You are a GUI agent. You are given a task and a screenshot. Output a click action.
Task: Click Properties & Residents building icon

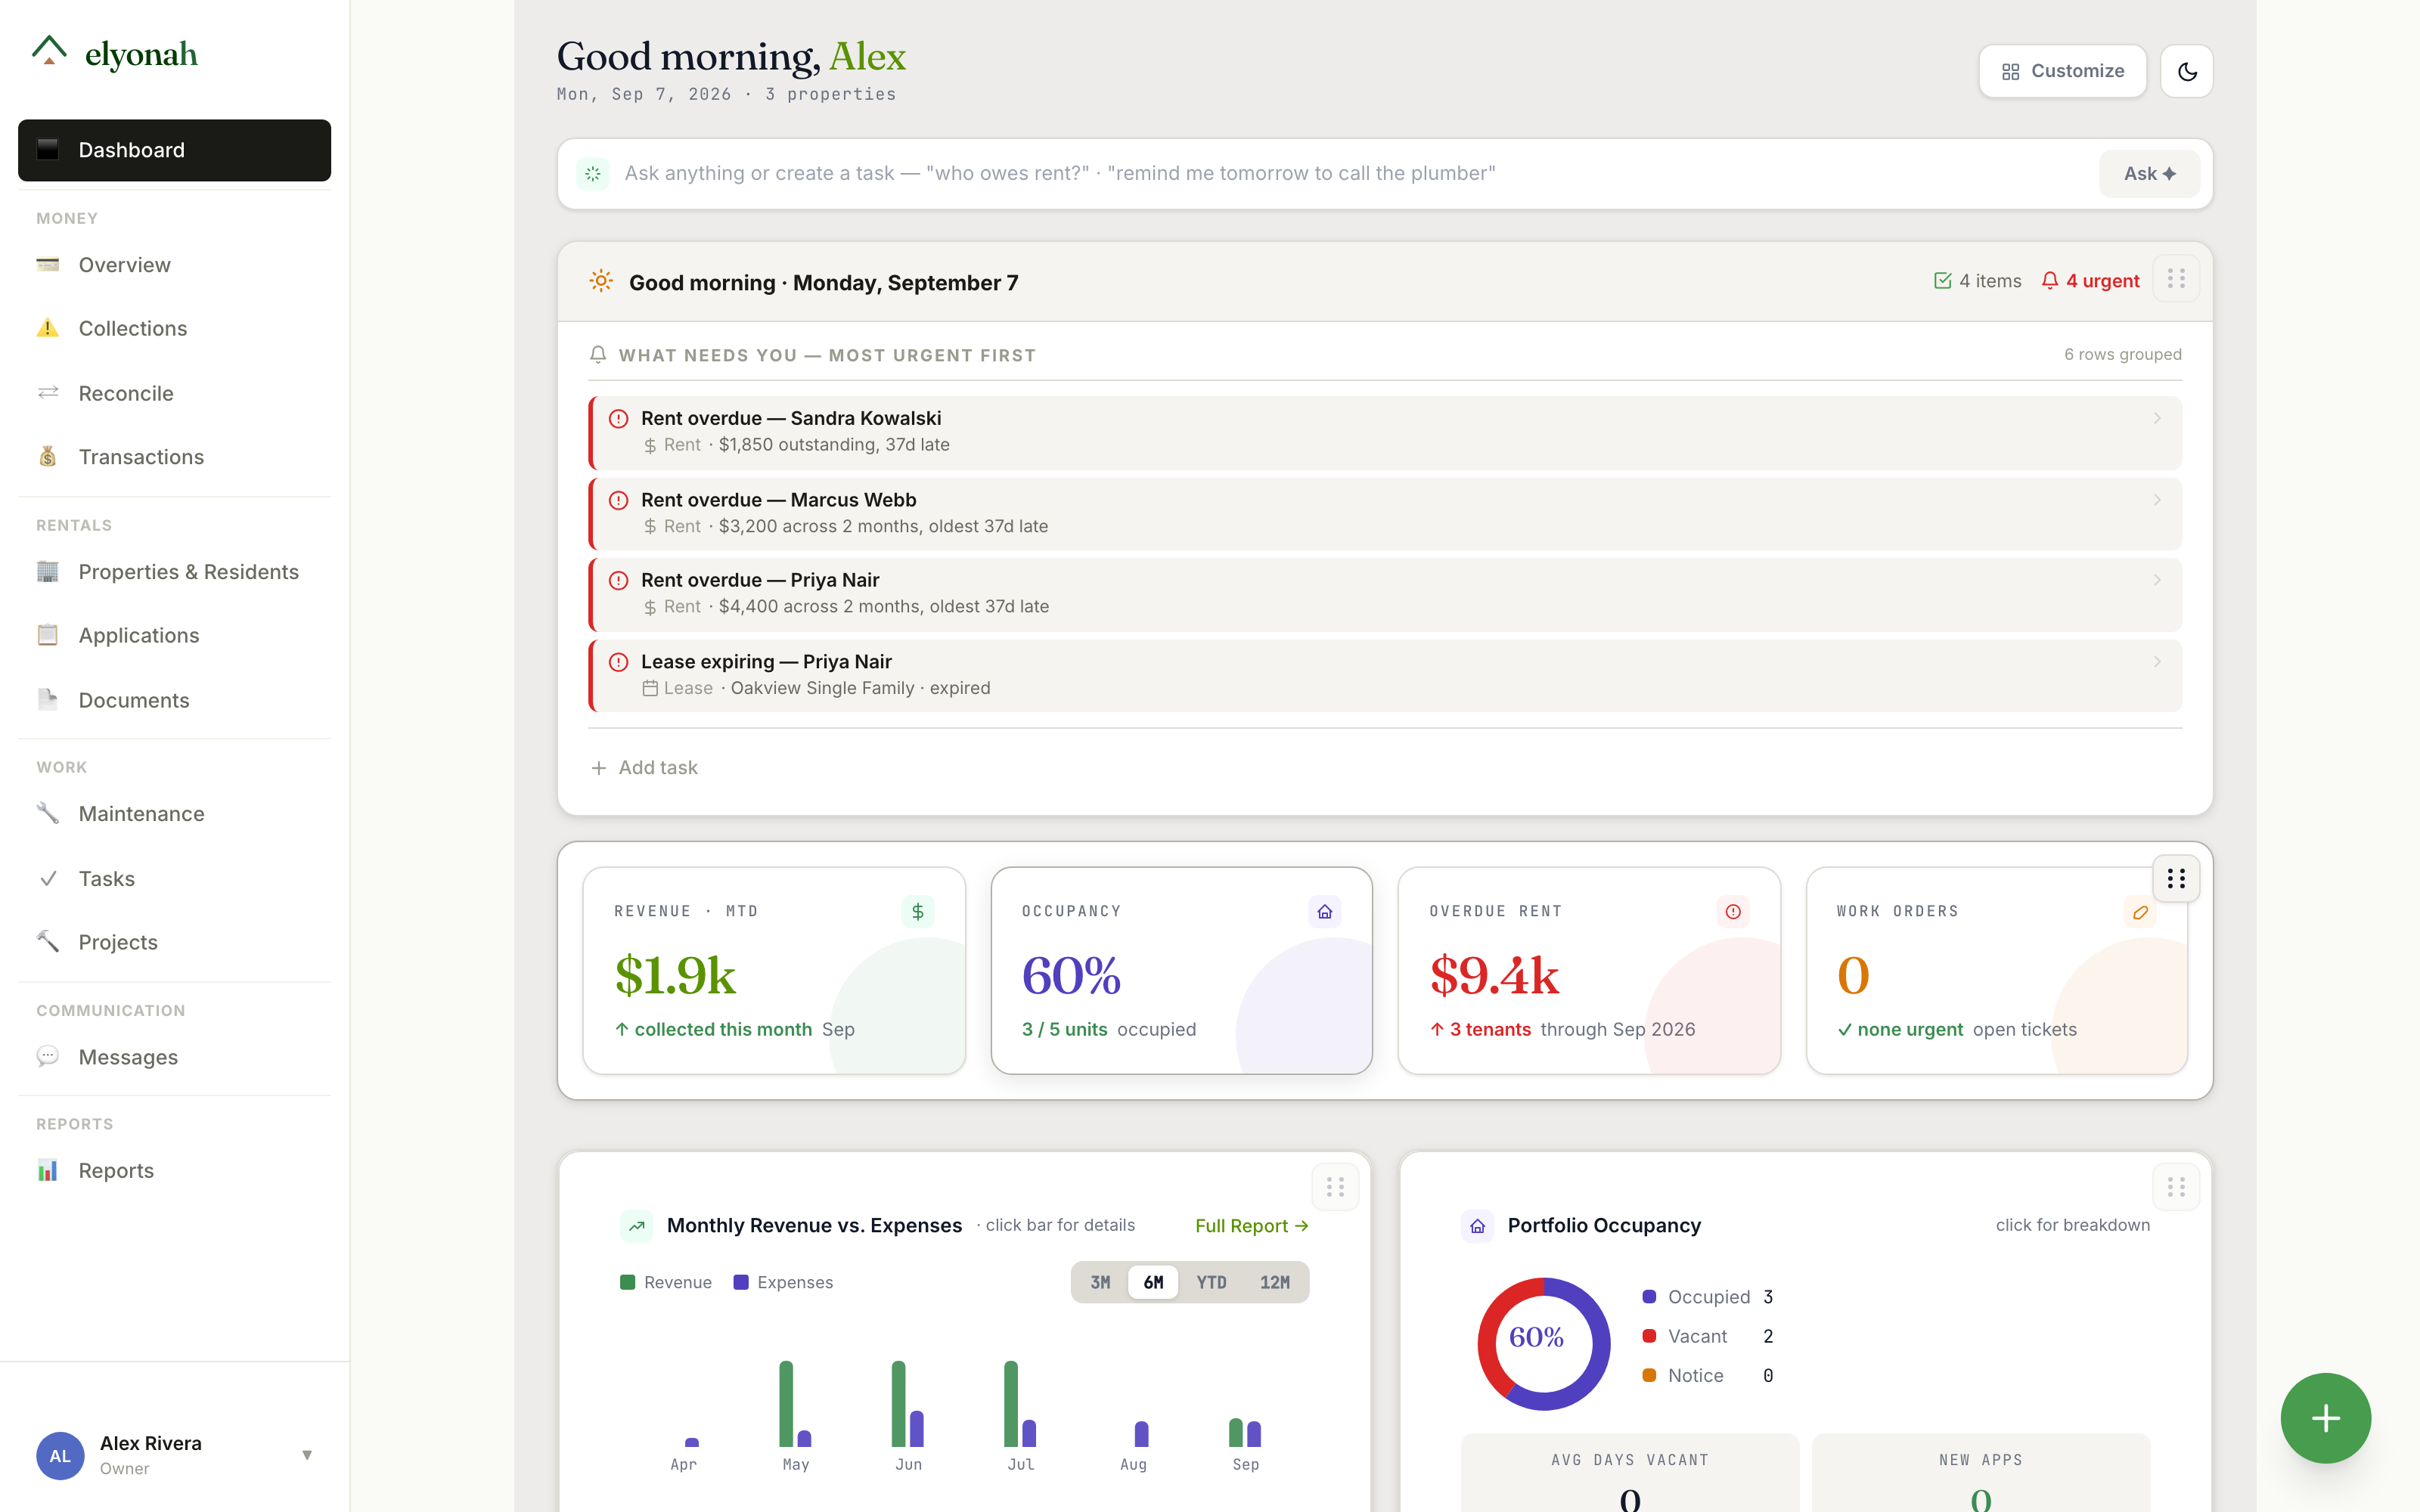tap(48, 571)
